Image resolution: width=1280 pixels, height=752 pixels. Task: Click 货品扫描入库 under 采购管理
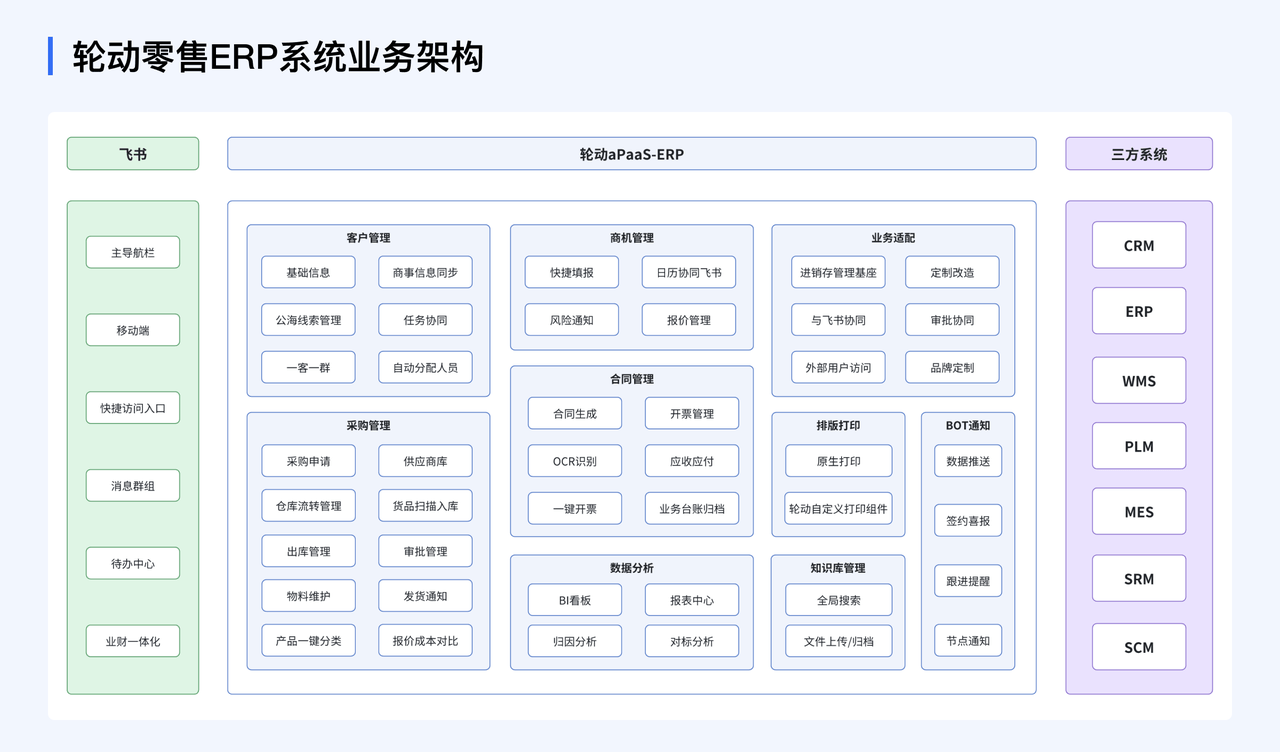424,506
